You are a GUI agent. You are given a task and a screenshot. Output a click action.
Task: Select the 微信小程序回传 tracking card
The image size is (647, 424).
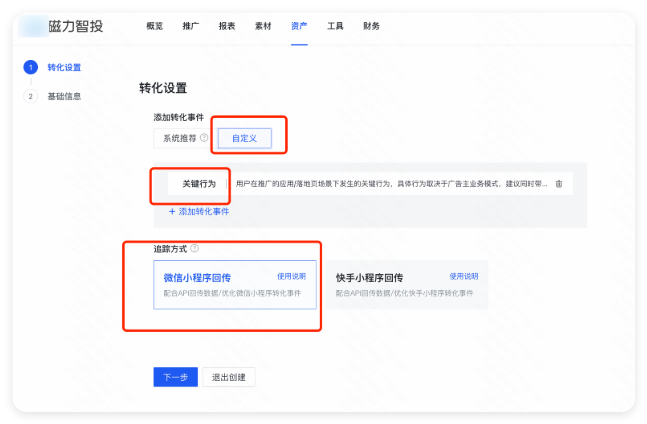pyautogui.click(x=235, y=285)
